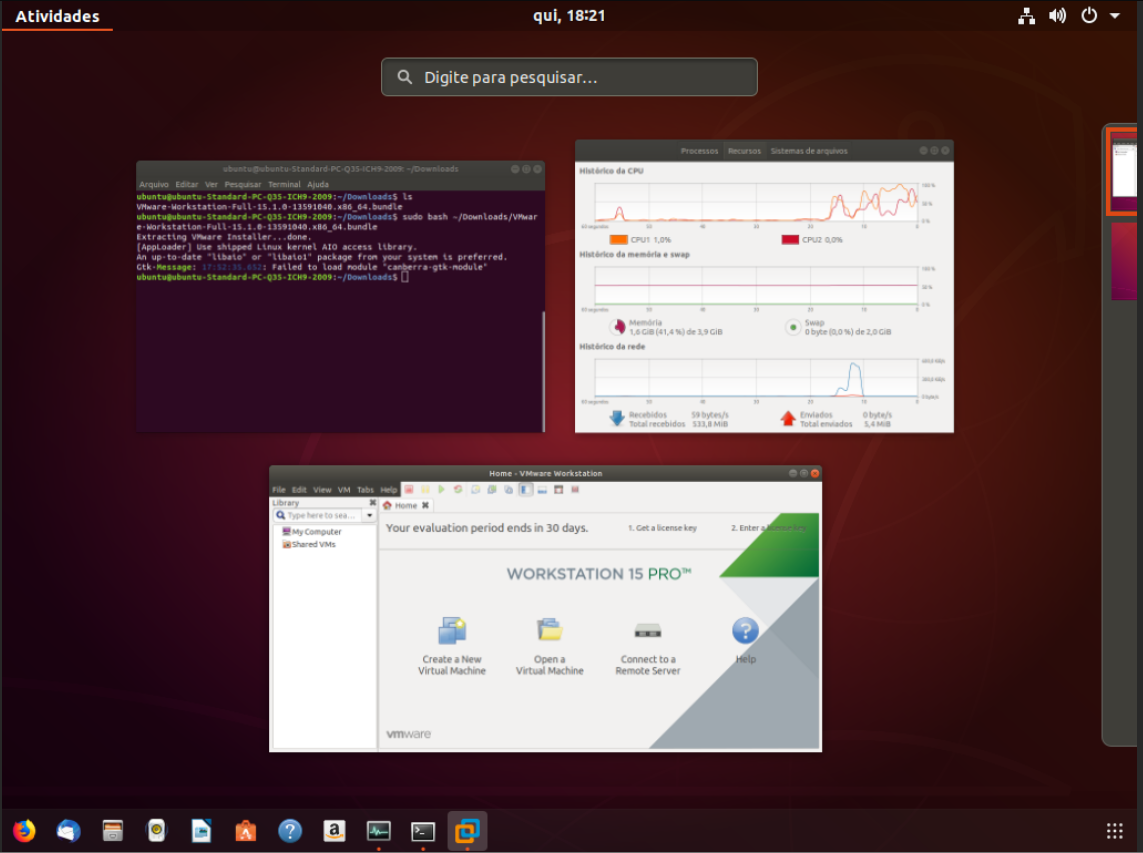The image size is (1143, 853).
Task: Click the orange CPU1 color swatch
Action: click(618, 239)
